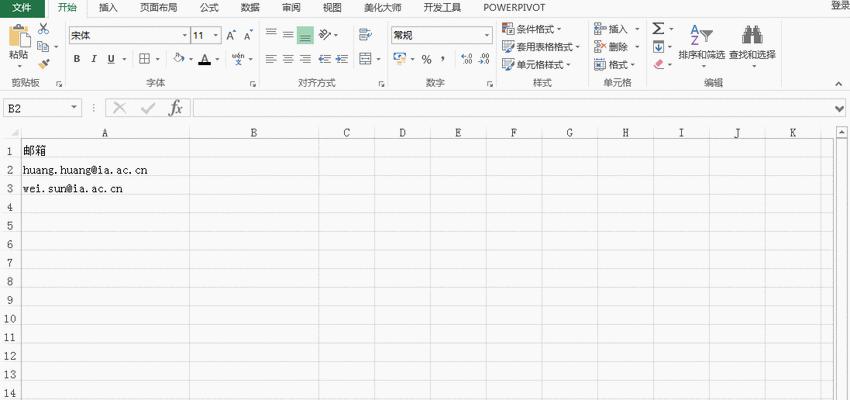Toggle underline formatting
Image resolution: width=850 pixels, height=400 pixels.
(x=111, y=59)
